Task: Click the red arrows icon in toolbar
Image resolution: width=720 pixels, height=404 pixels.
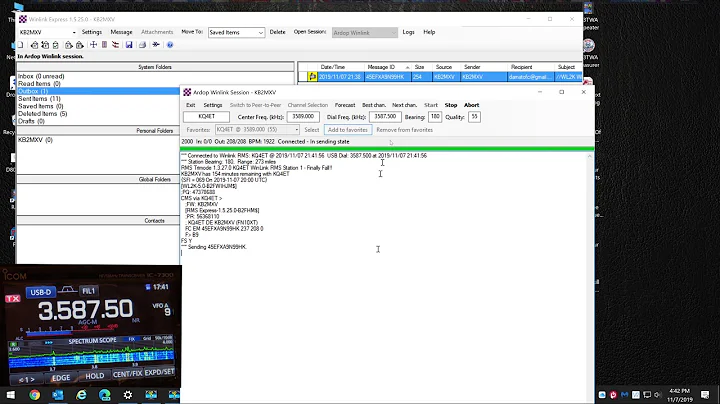Action: coord(115,45)
